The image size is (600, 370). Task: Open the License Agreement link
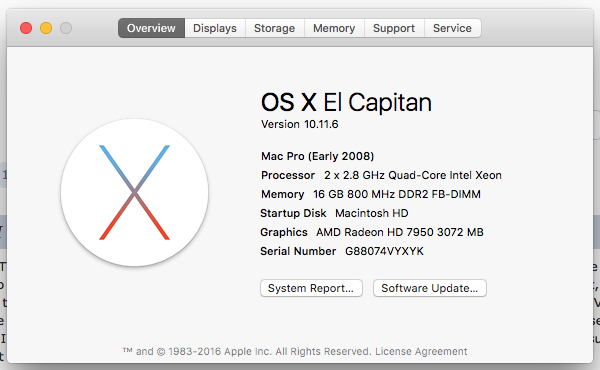[x=421, y=351]
